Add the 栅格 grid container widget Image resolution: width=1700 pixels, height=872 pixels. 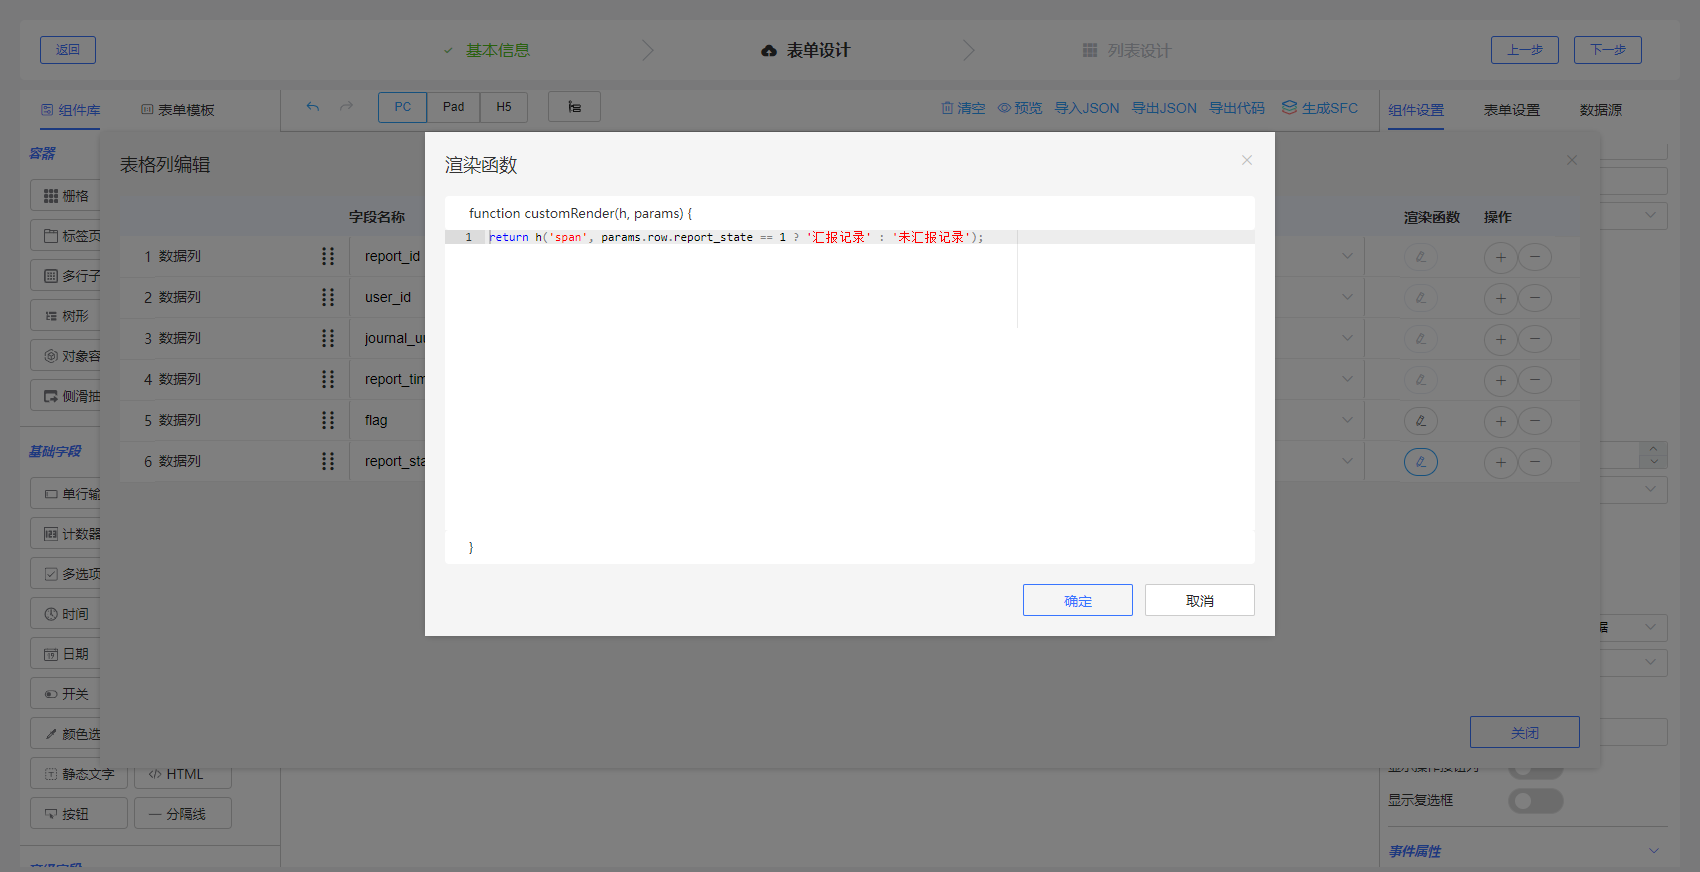tap(66, 196)
